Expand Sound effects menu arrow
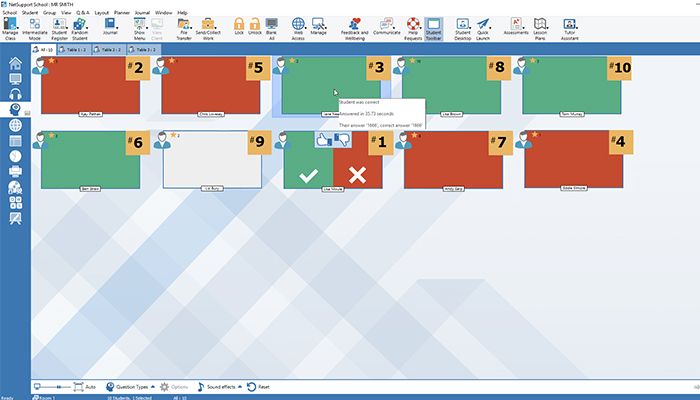 pos(240,387)
